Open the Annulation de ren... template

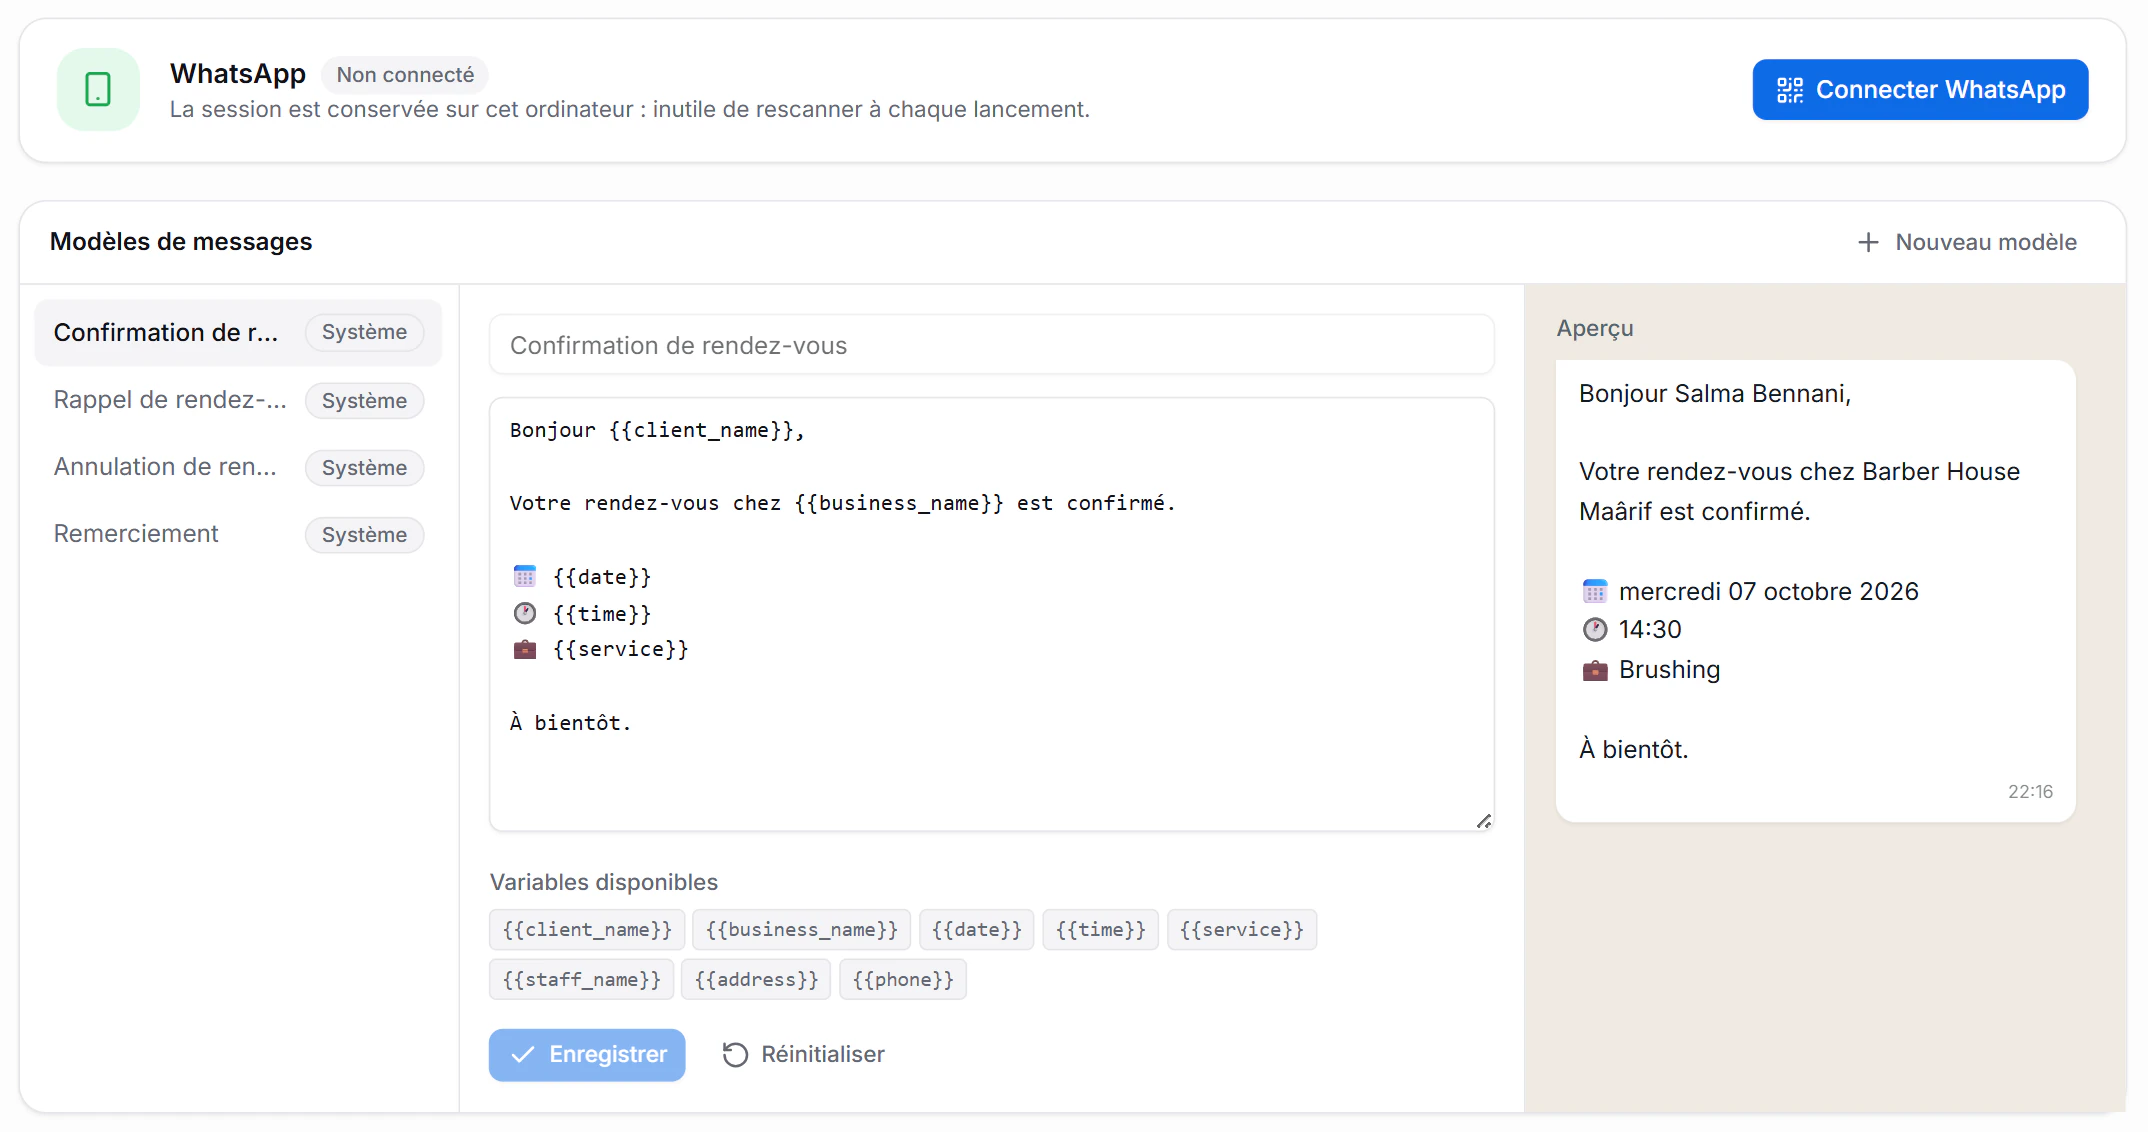point(238,467)
